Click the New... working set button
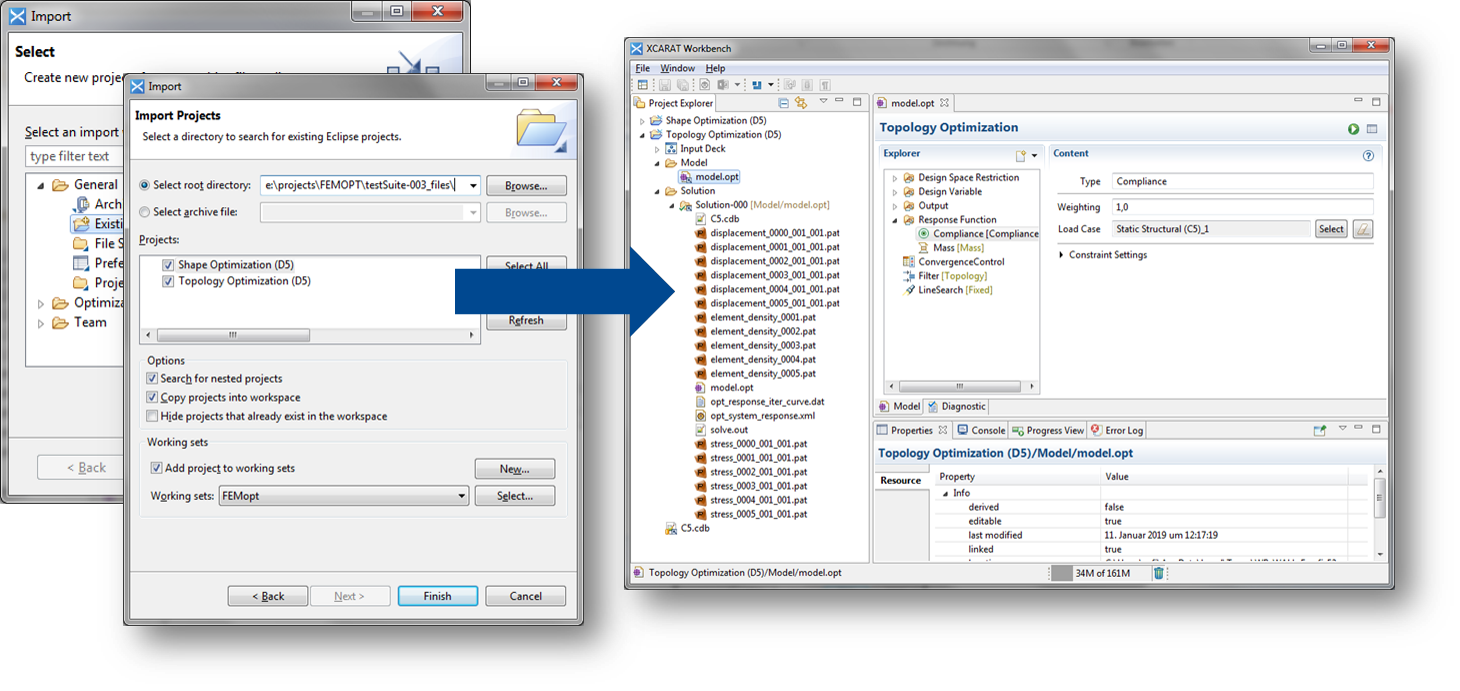 pos(515,469)
